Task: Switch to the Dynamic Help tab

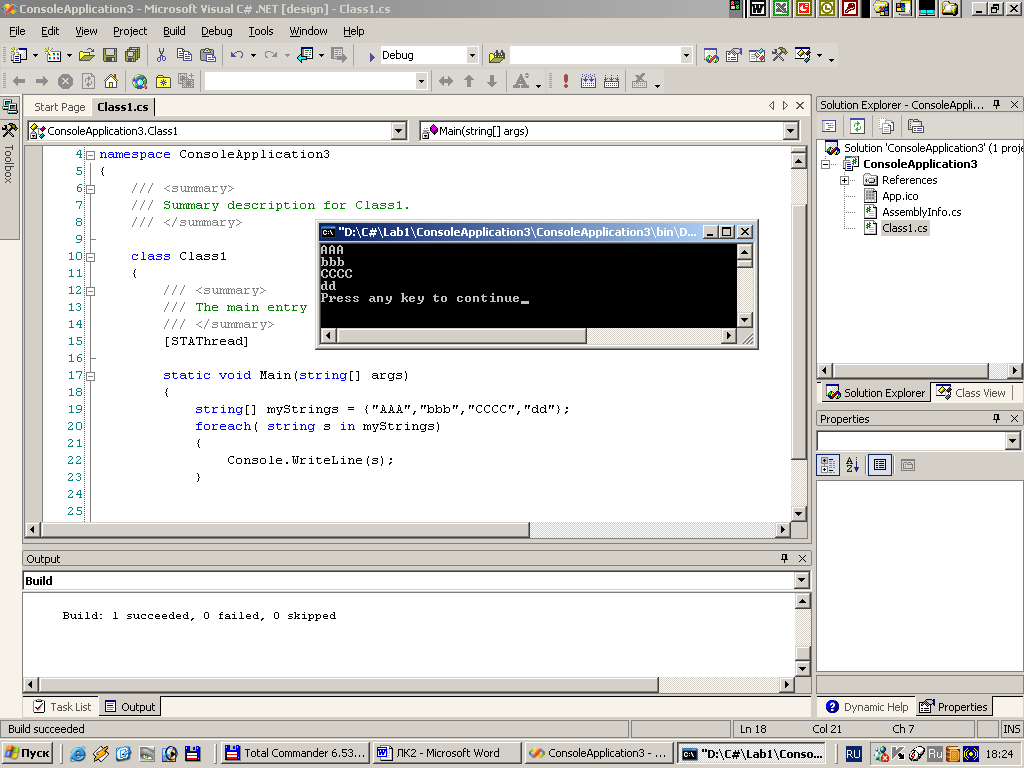Action: point(867,707)
